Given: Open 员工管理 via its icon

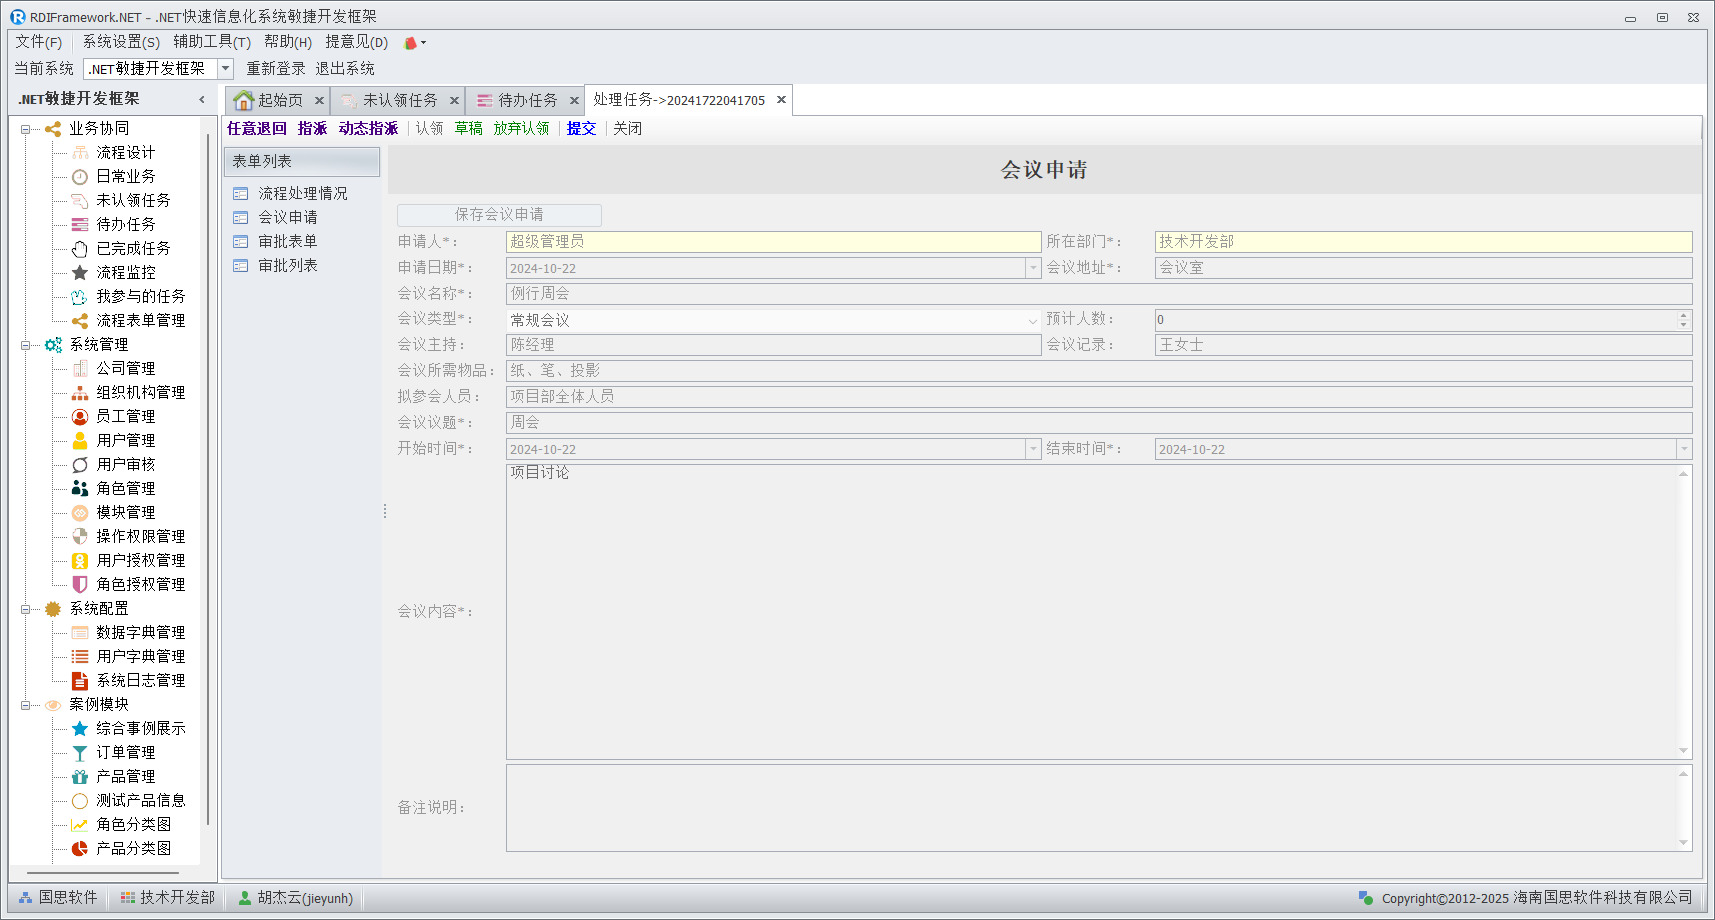Looking at the screenshot, I should click(80, 417).
